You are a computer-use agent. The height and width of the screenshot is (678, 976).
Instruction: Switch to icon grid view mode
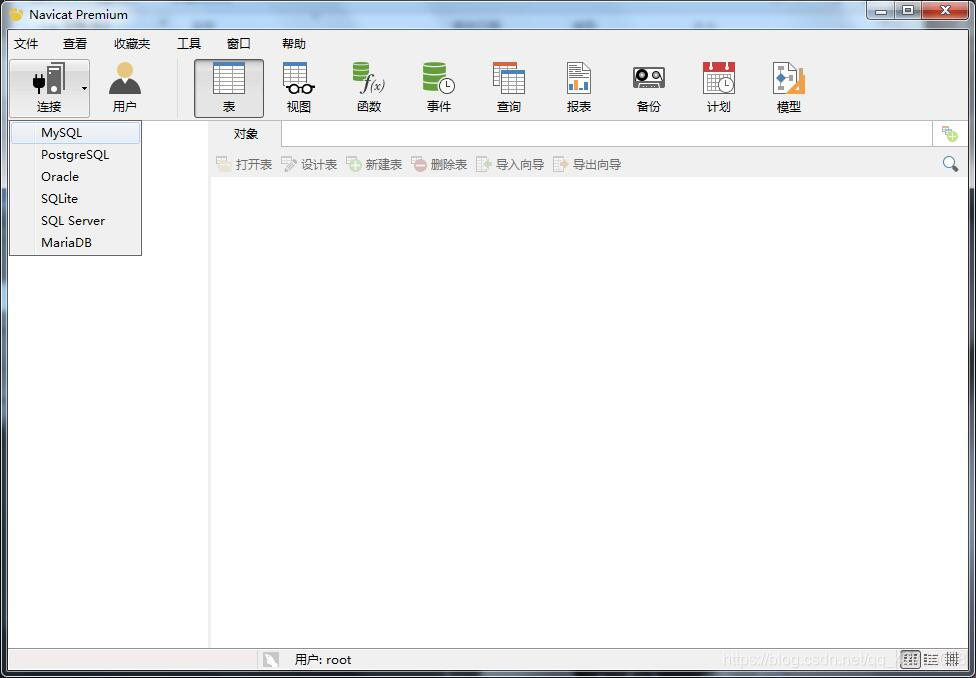[x=911, y=659]
